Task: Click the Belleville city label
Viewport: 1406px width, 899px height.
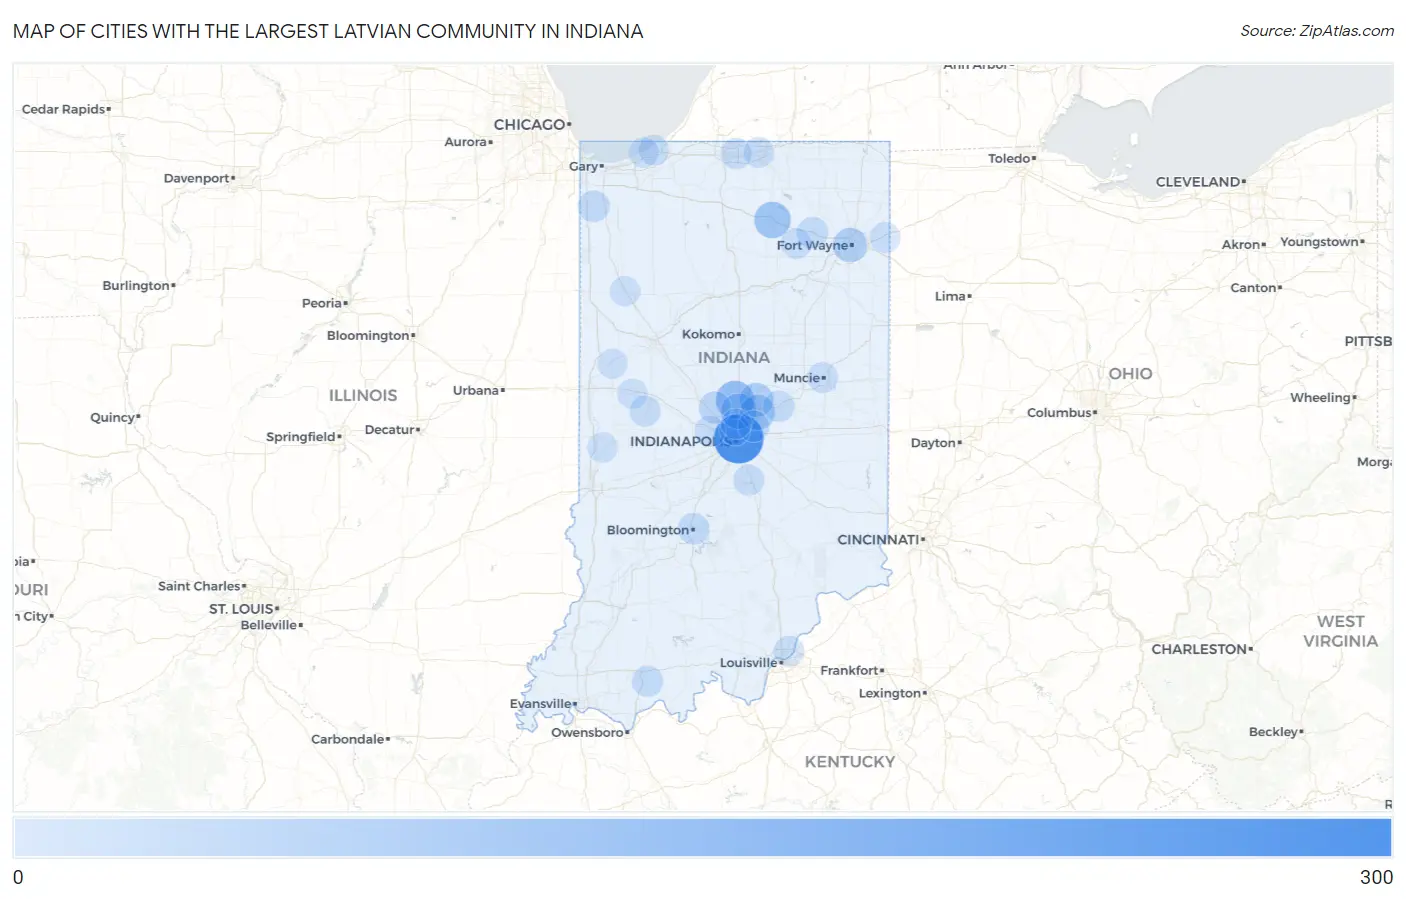Action: [x=269, y=626]
